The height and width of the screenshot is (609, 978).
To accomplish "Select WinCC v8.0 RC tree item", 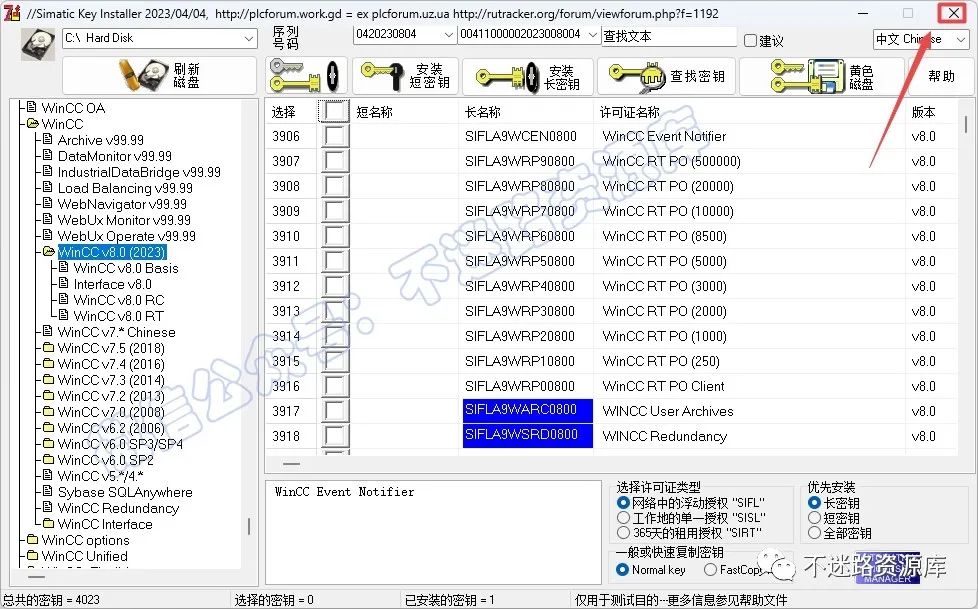I will point(119,300).
